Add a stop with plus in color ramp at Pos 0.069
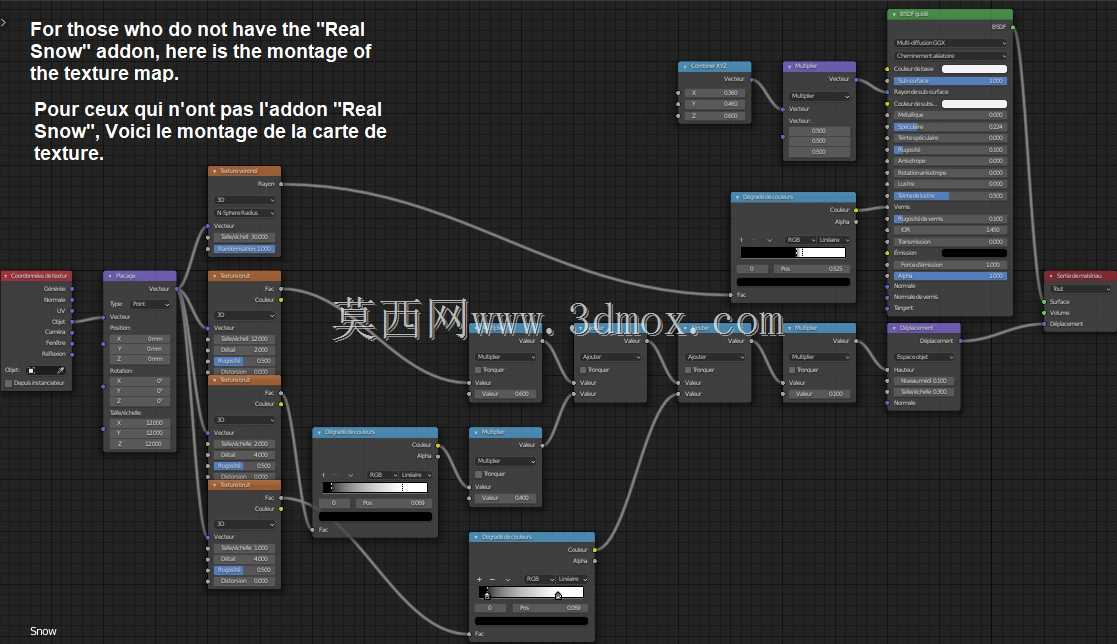 click(323, 474)
